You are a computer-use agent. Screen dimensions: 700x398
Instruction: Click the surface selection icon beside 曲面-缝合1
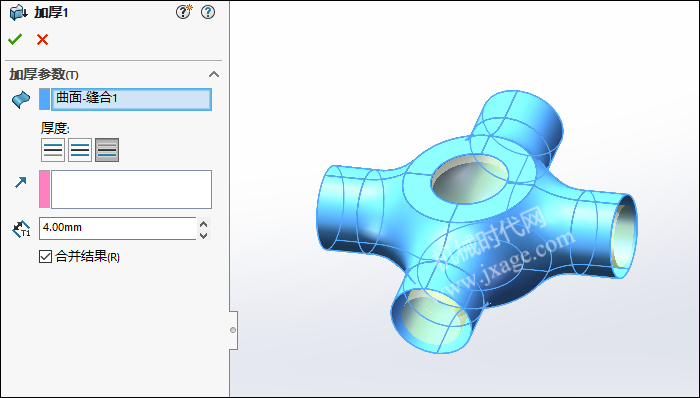(21, 100)
